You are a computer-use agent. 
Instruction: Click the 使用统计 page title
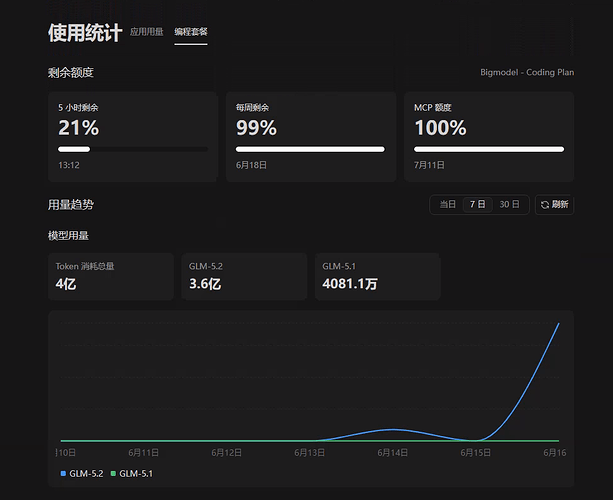click(85, 32)
